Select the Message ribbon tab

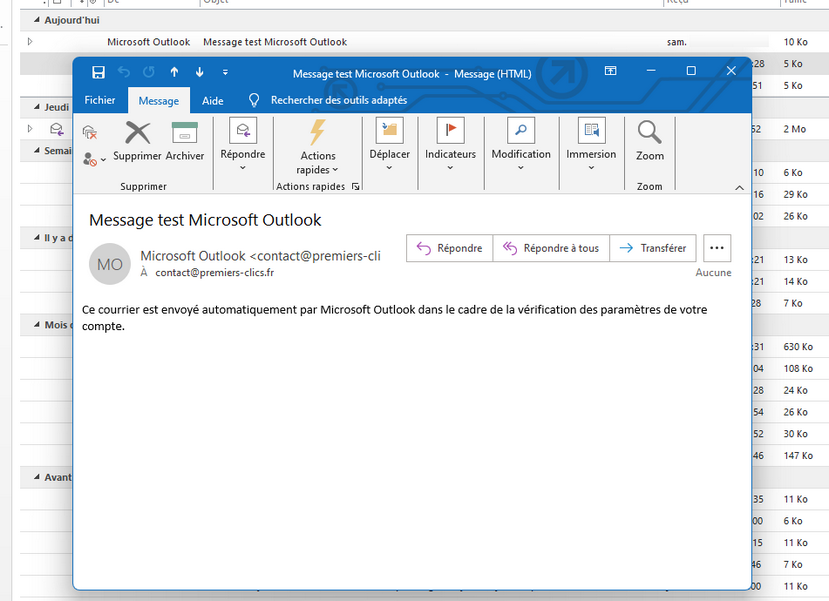159,101
